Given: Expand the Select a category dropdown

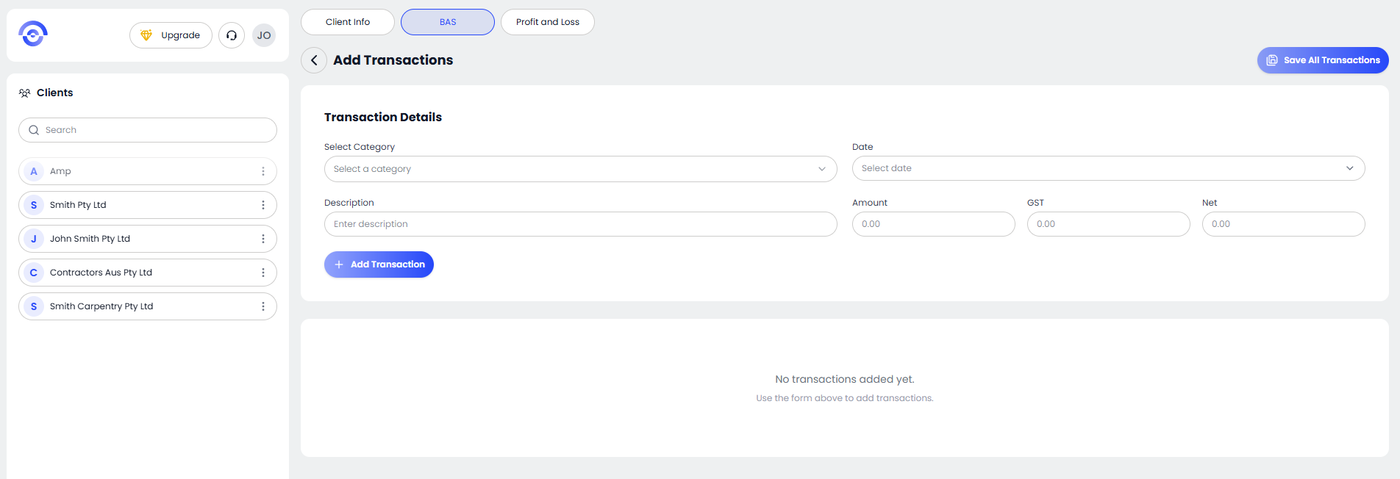Looking at the screenshot, I should [580, 169].
